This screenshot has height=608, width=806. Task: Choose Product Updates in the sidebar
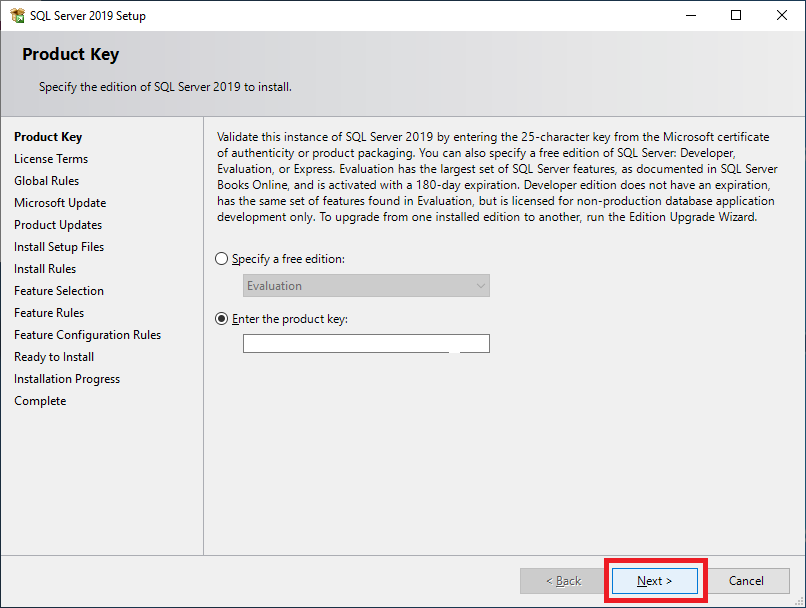[58, 225]
